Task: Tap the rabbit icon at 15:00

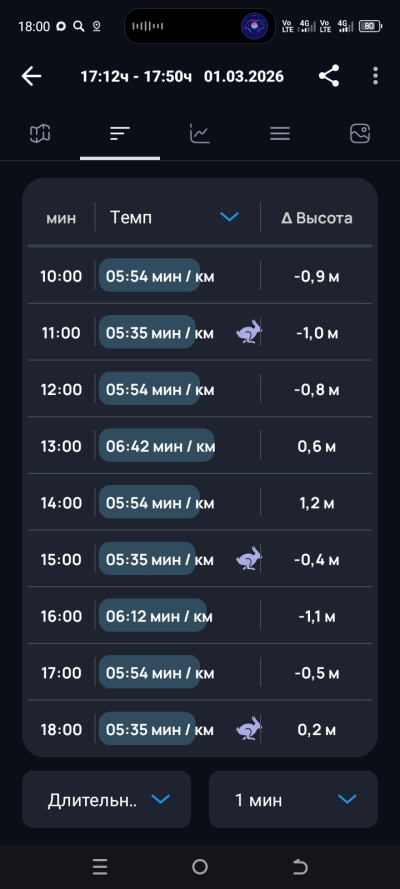Action: (249, 558)
